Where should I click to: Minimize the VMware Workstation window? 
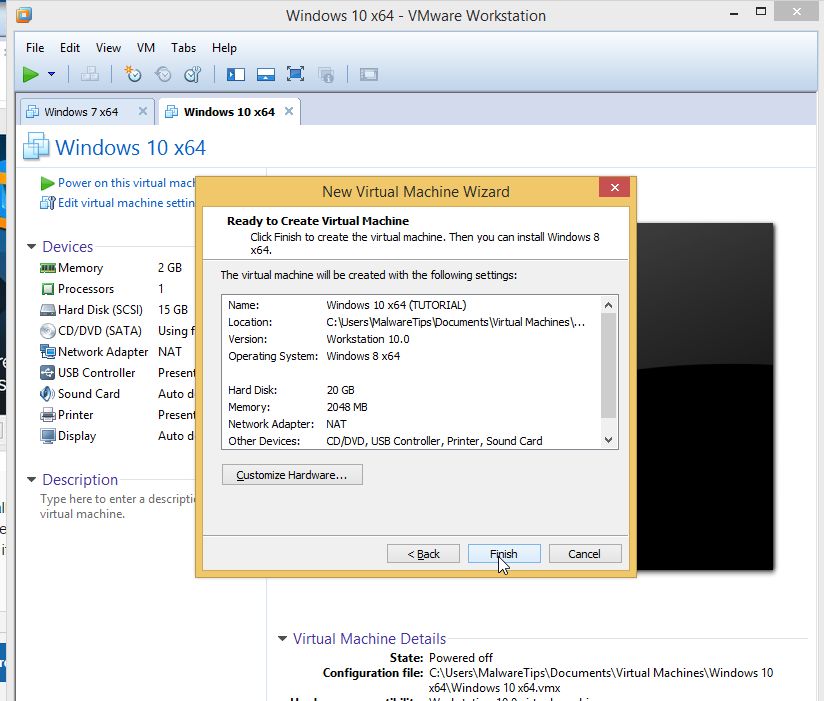tap(734, 13)
